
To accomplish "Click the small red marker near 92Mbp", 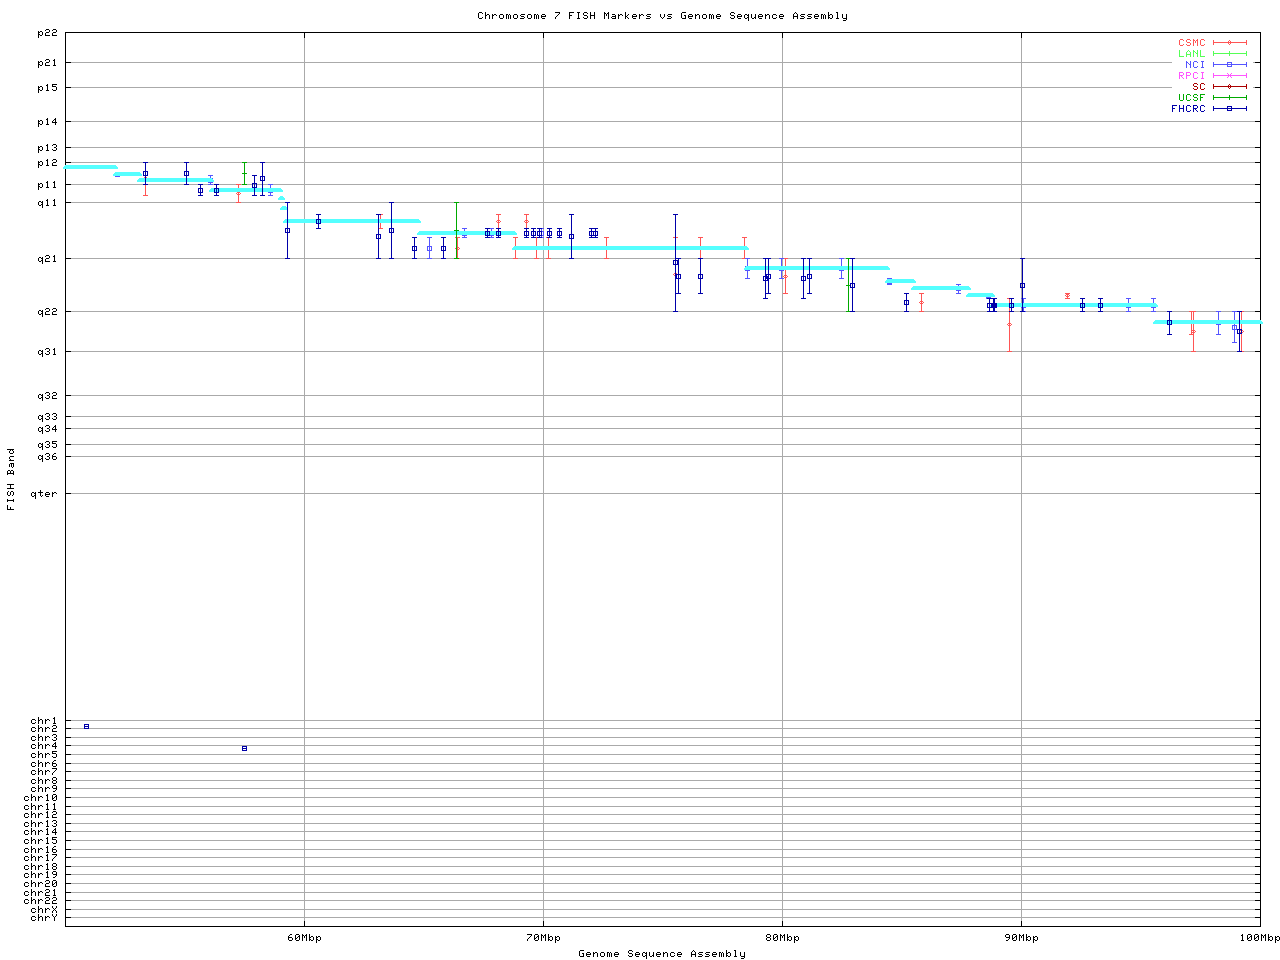I will click(x=1067, y=296).
